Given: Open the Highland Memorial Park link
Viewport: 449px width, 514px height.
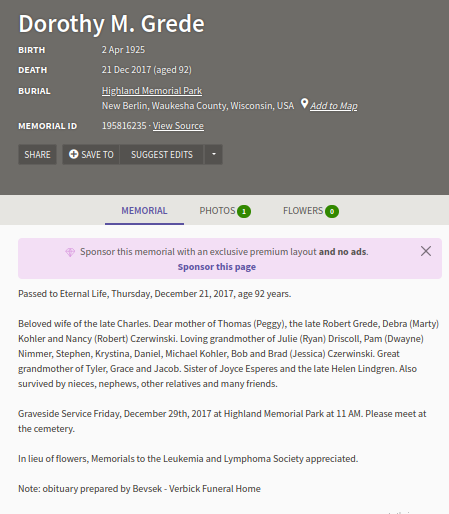Looking at the screenshot, I should 152,91.
